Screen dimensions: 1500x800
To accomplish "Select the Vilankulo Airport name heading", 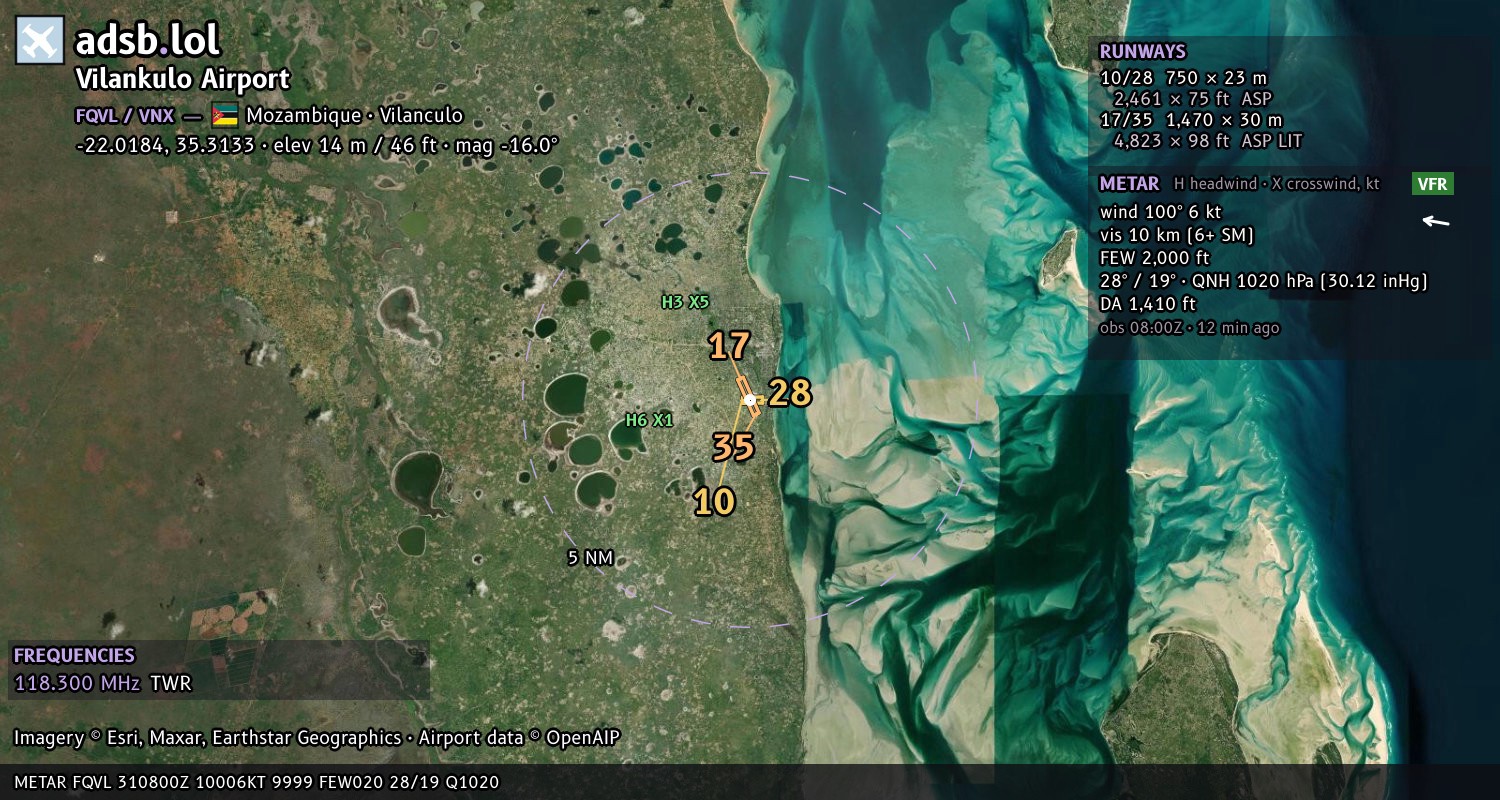I will click(x=183, y=80).
